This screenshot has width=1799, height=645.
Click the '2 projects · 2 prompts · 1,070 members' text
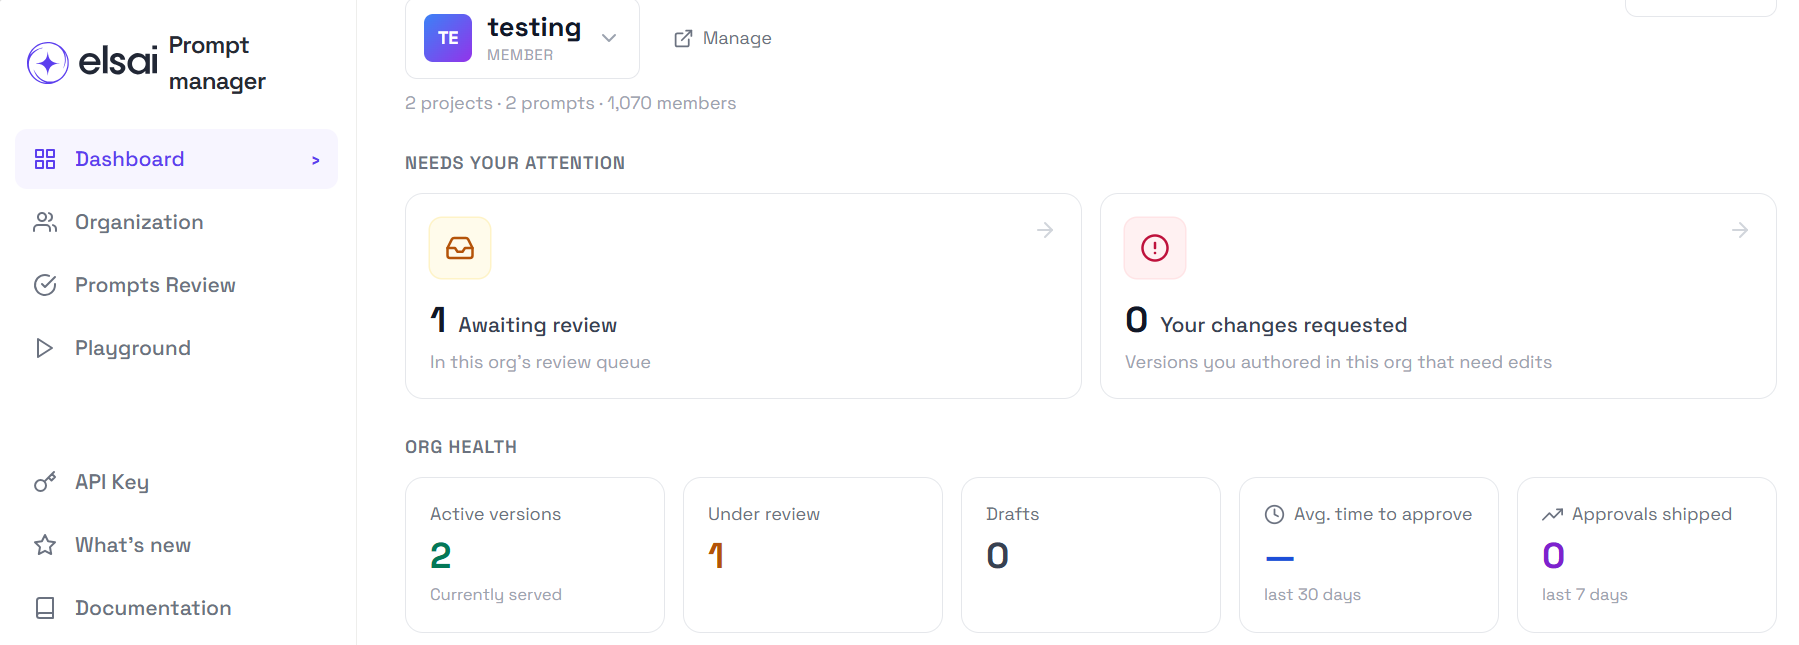(x=570, y=103)
